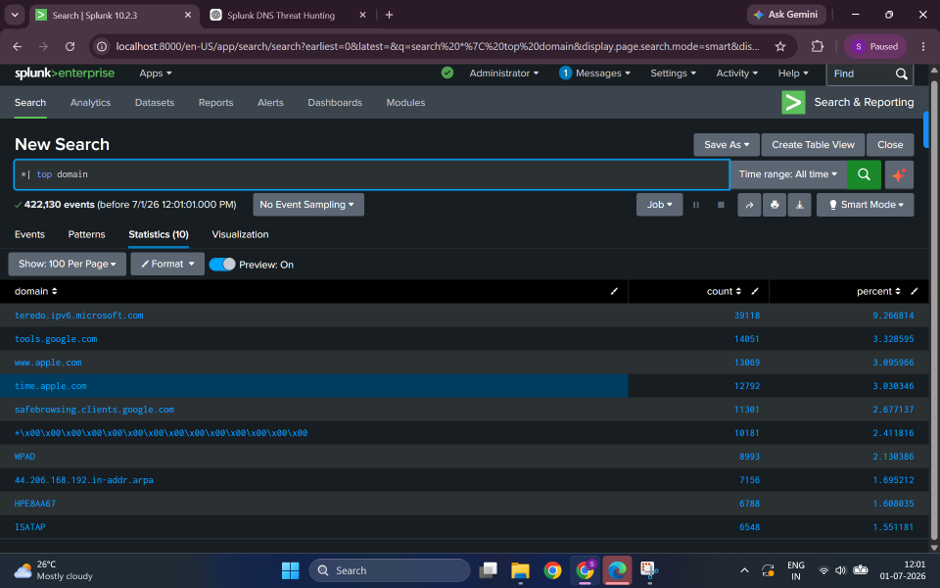Open the Modules nav item
Image resolution: width=940 pixels, height=588 pixels.
[405, 102]
